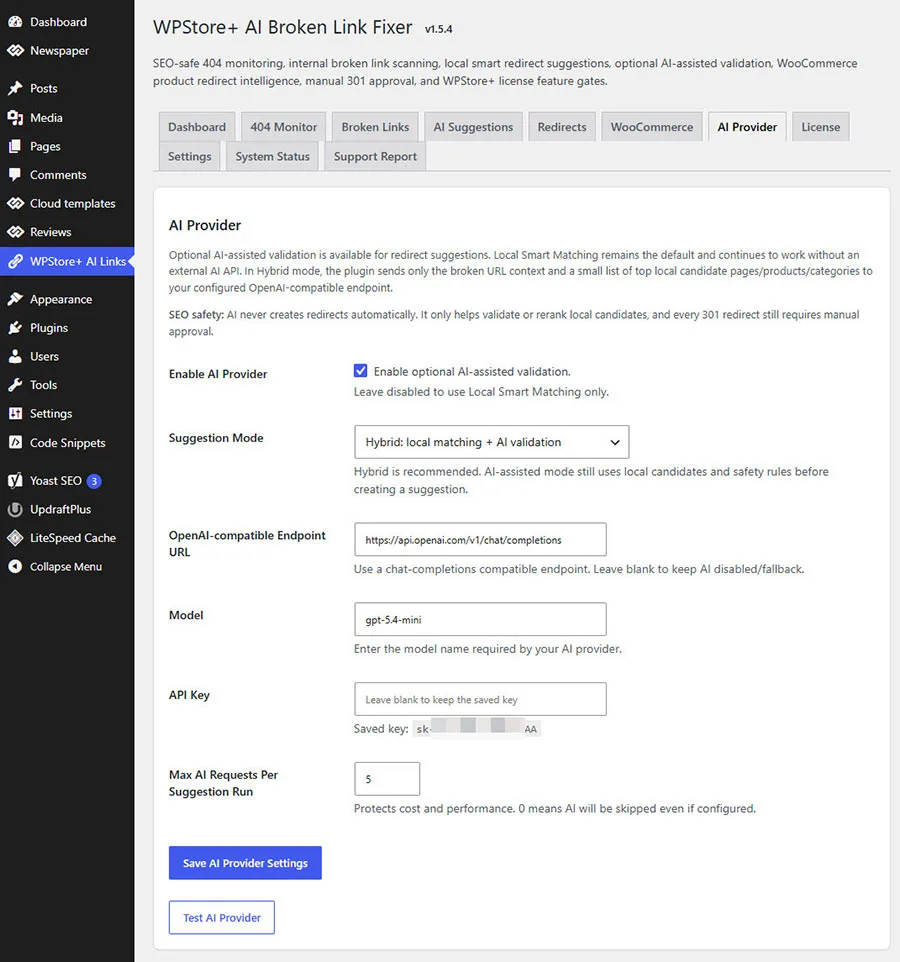
Task: Click the Yoast SEO icon
Action: (15, 480)
